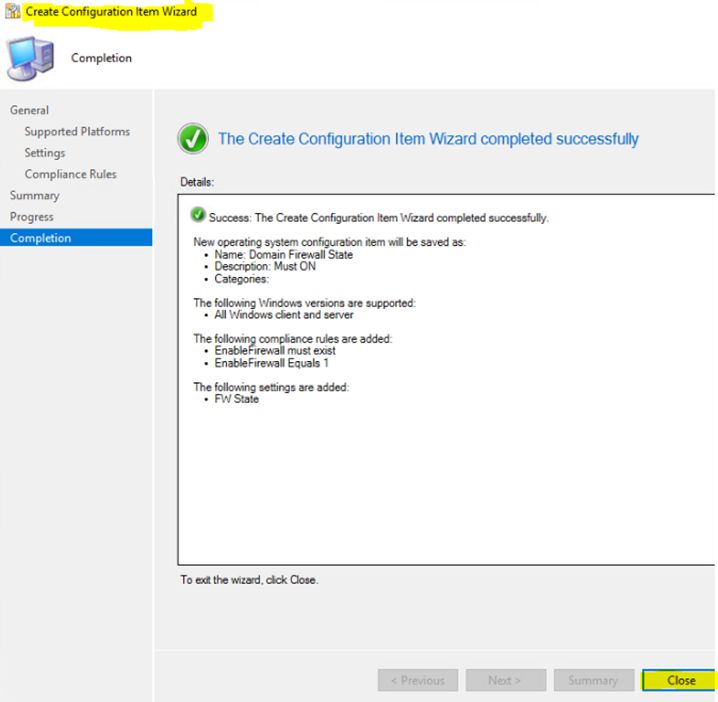Viewport: 718px width, 702px height.
Task: Select the highlighted Completion step
Action: click(x=76, y=238)
